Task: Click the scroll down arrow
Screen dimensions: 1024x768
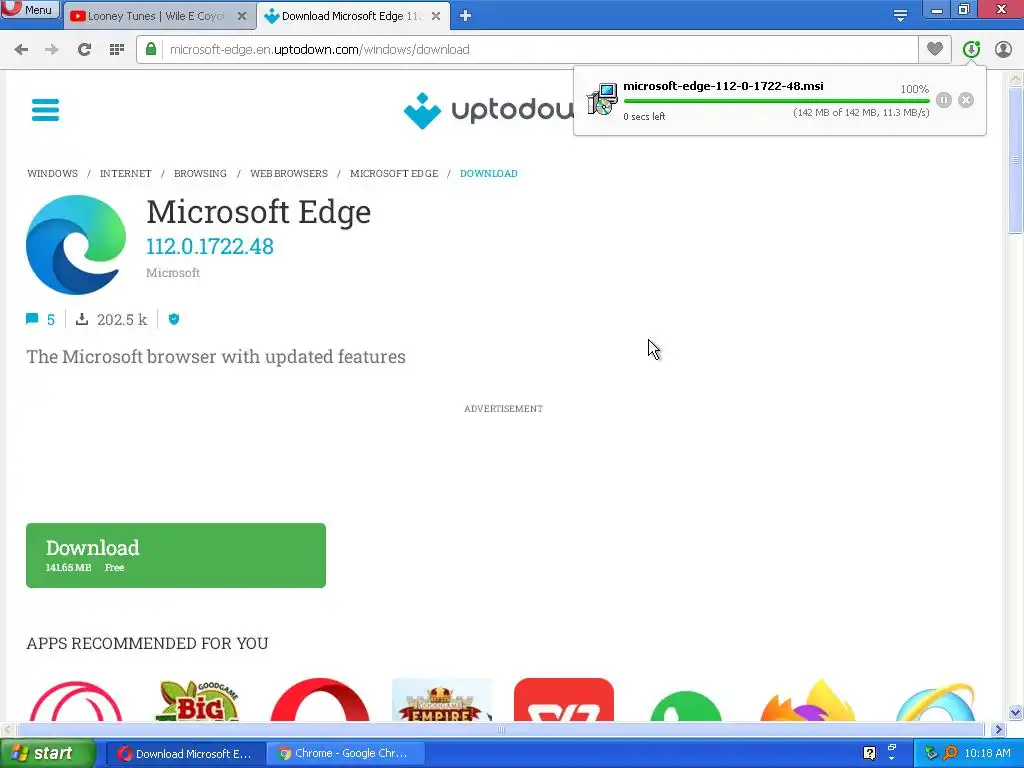Action: coord(1016,712)
